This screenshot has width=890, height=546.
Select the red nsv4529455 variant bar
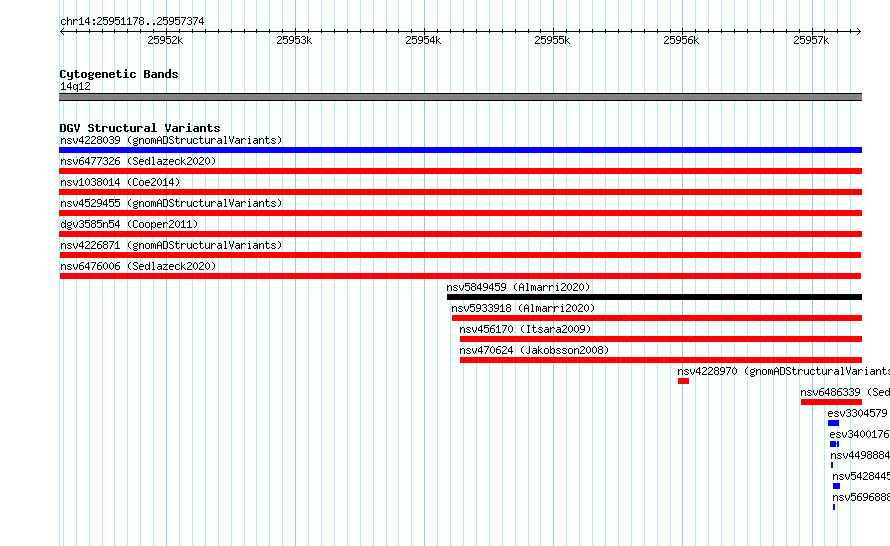[460, 213]
